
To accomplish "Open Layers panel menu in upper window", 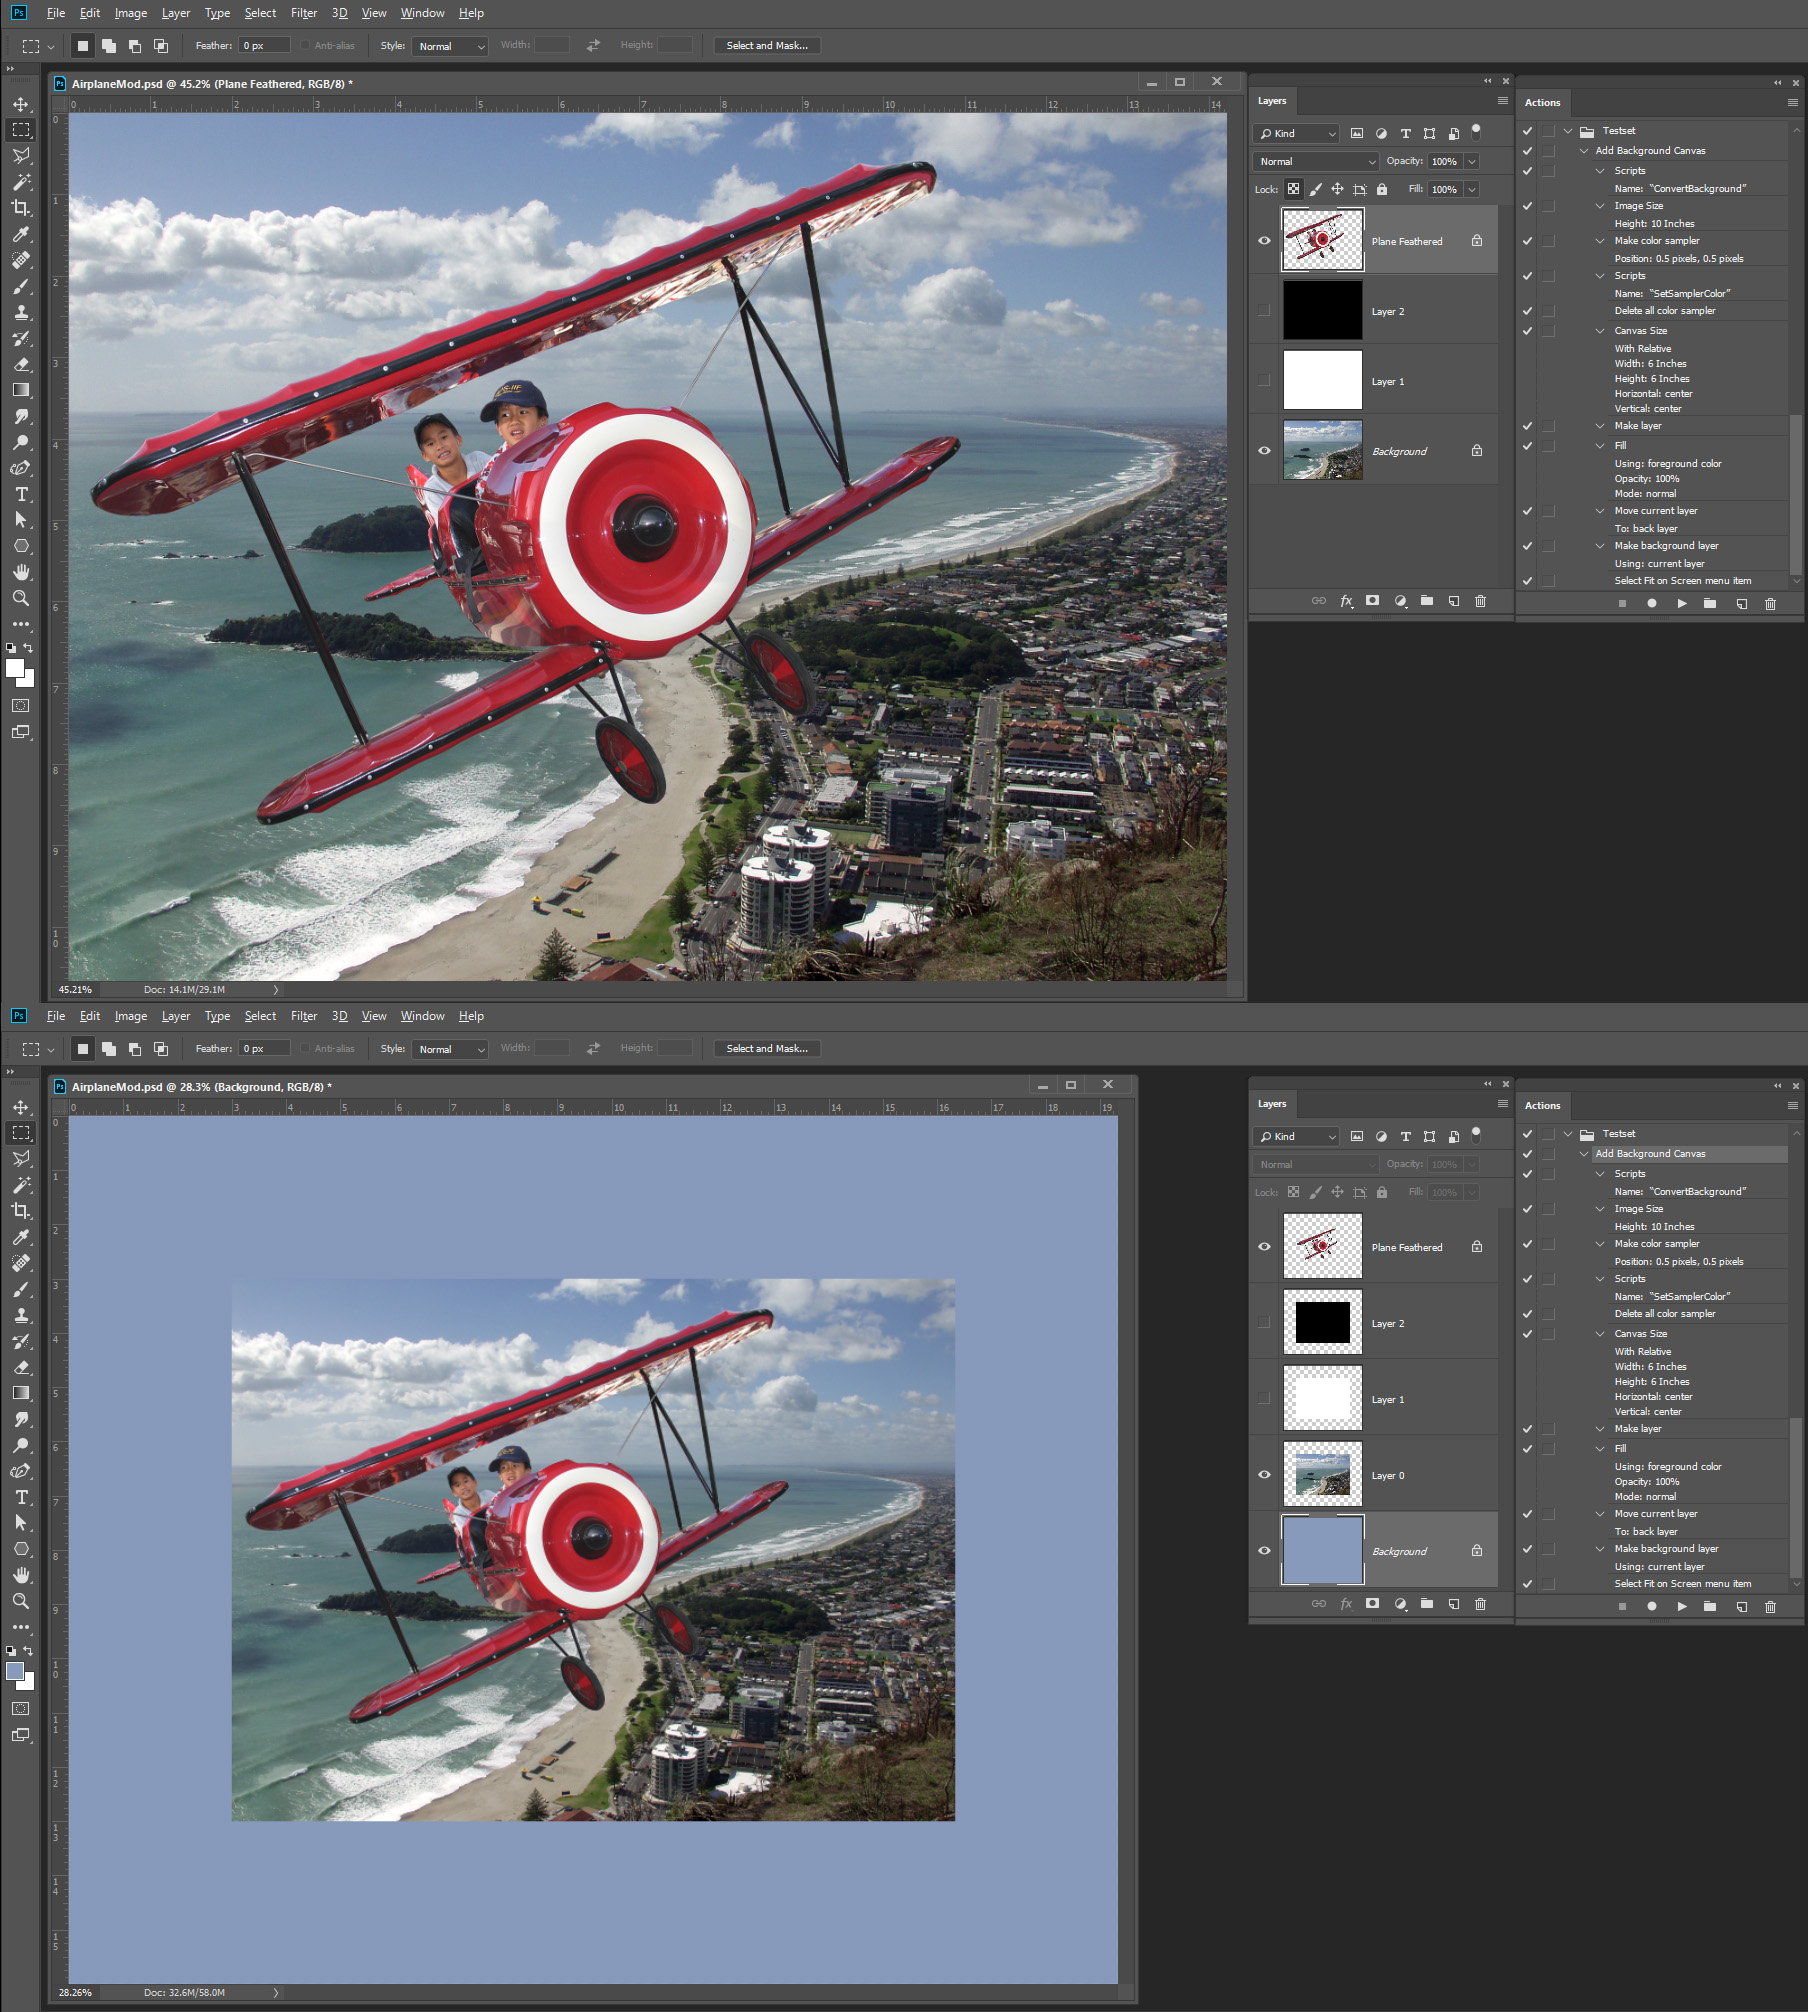I will point(1502,101).
